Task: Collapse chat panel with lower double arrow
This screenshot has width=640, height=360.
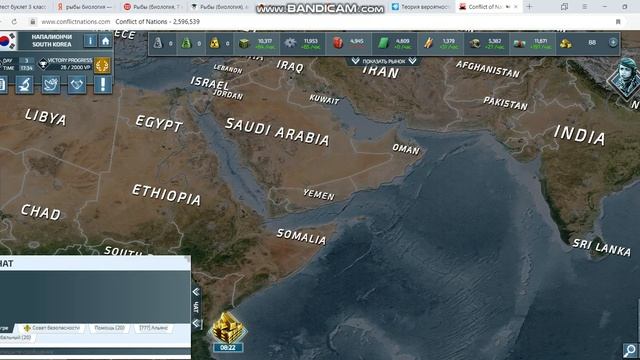Action: 196,323
